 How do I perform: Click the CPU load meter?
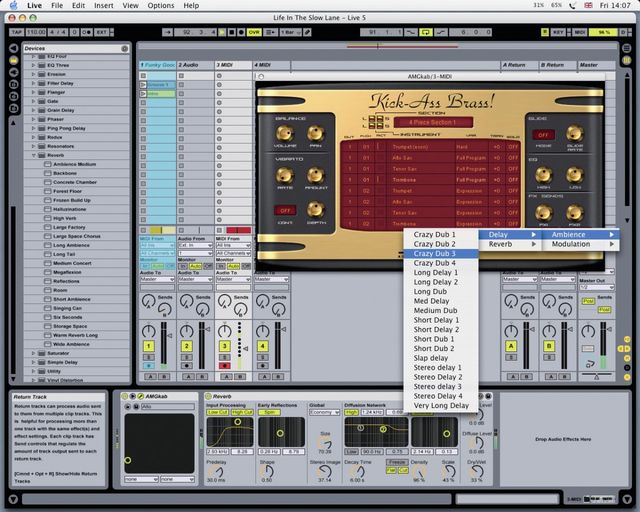[x=603, y=32]
